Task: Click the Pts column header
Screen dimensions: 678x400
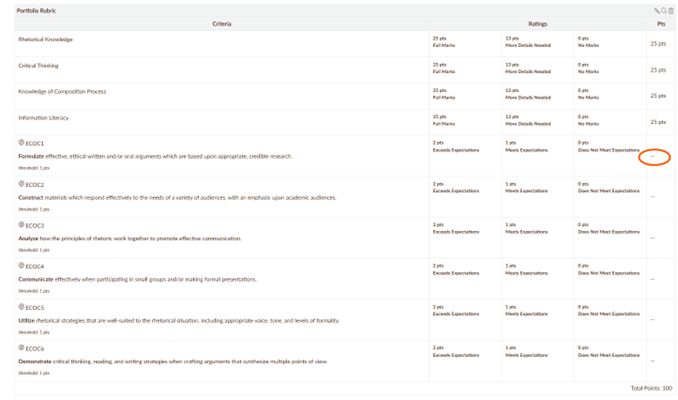Action: pyautogui.click(x=661, y=24)
